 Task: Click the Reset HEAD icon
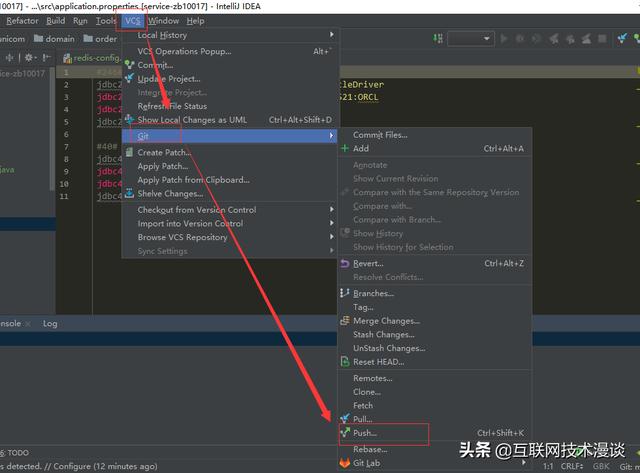tap(345, 362)
